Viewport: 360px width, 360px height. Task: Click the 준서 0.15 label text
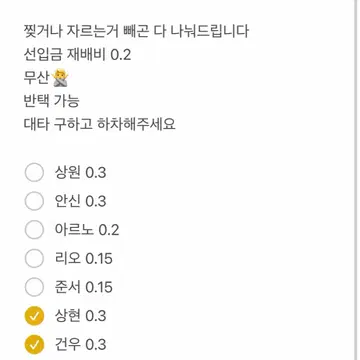pyautogui.click(x=83, y=287)
